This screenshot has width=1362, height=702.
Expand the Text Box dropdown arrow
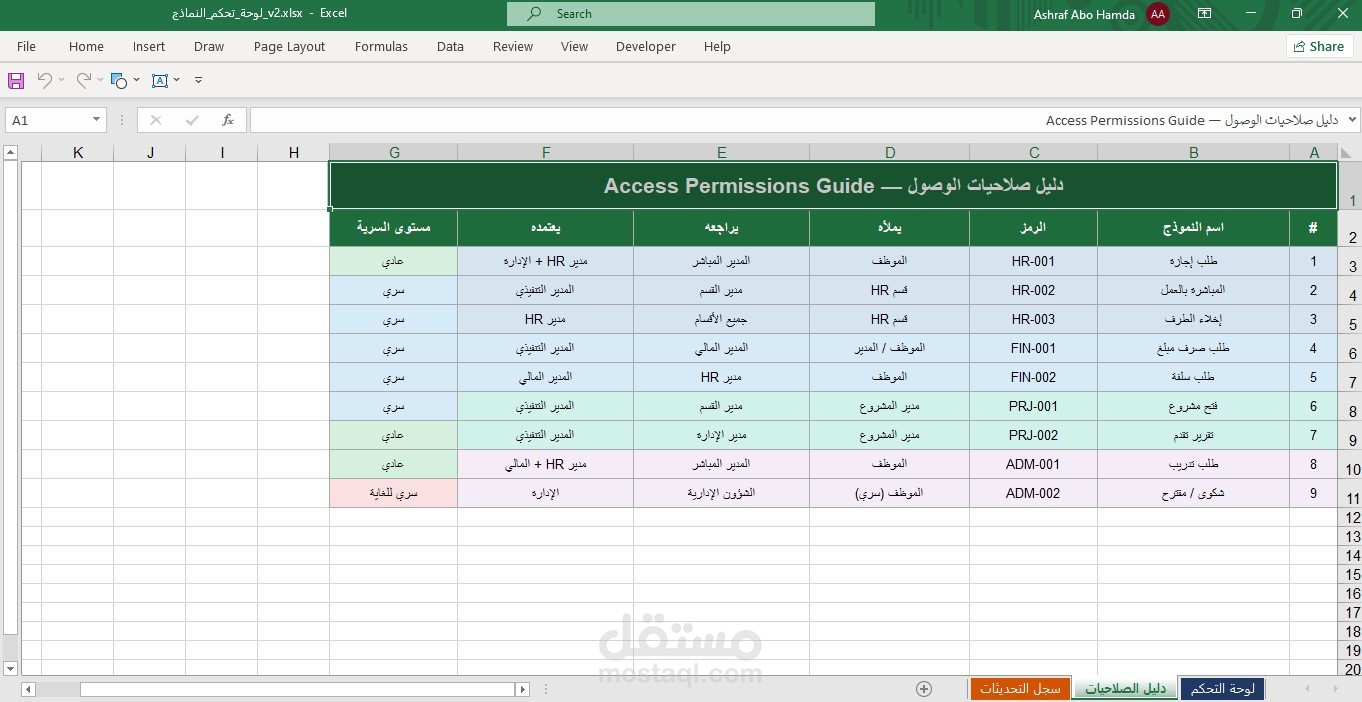coord(177,80)
